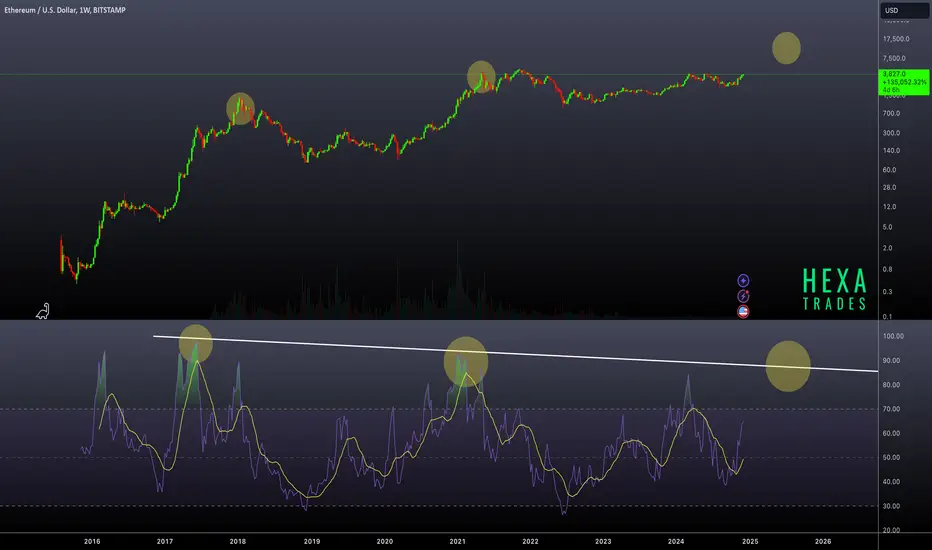The height and width of the screenshot is (550, 932).
Task: Click the 700.0 price scale label
Action: click(891, 113)
